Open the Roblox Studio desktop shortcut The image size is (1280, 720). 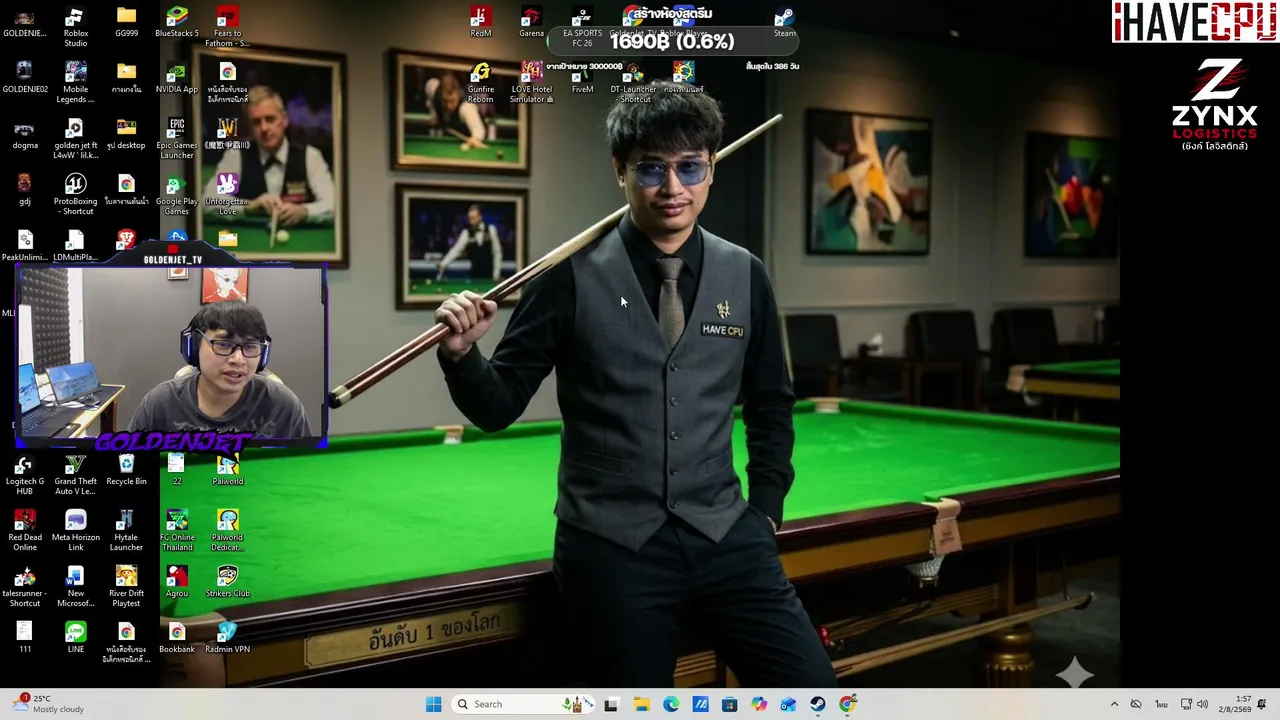pos(75,27)
